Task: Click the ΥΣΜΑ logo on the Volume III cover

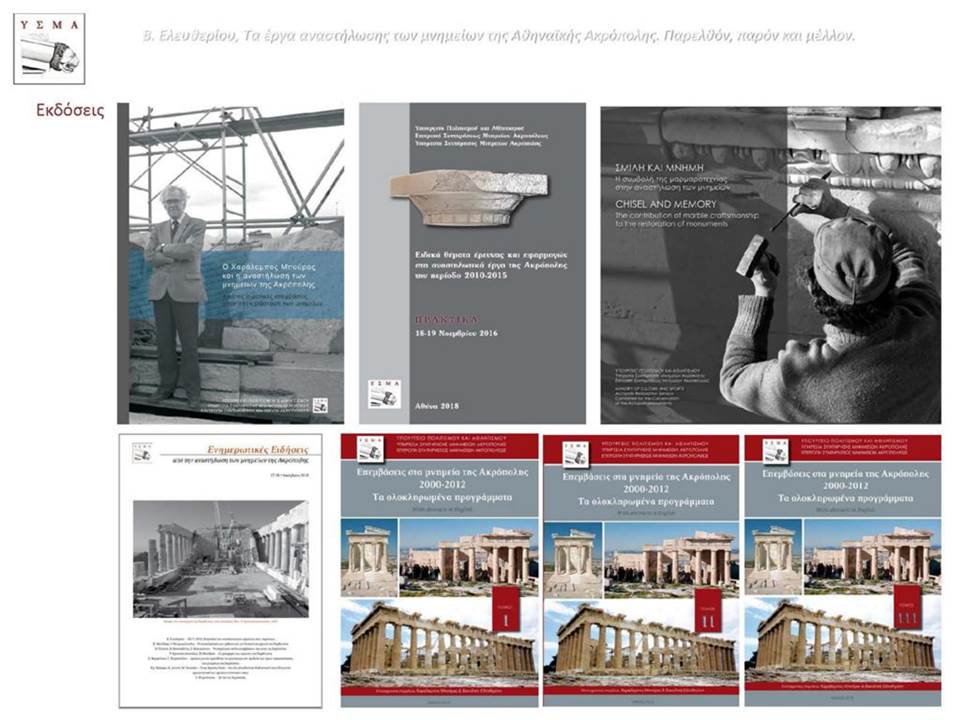Action: coord(776,451)
